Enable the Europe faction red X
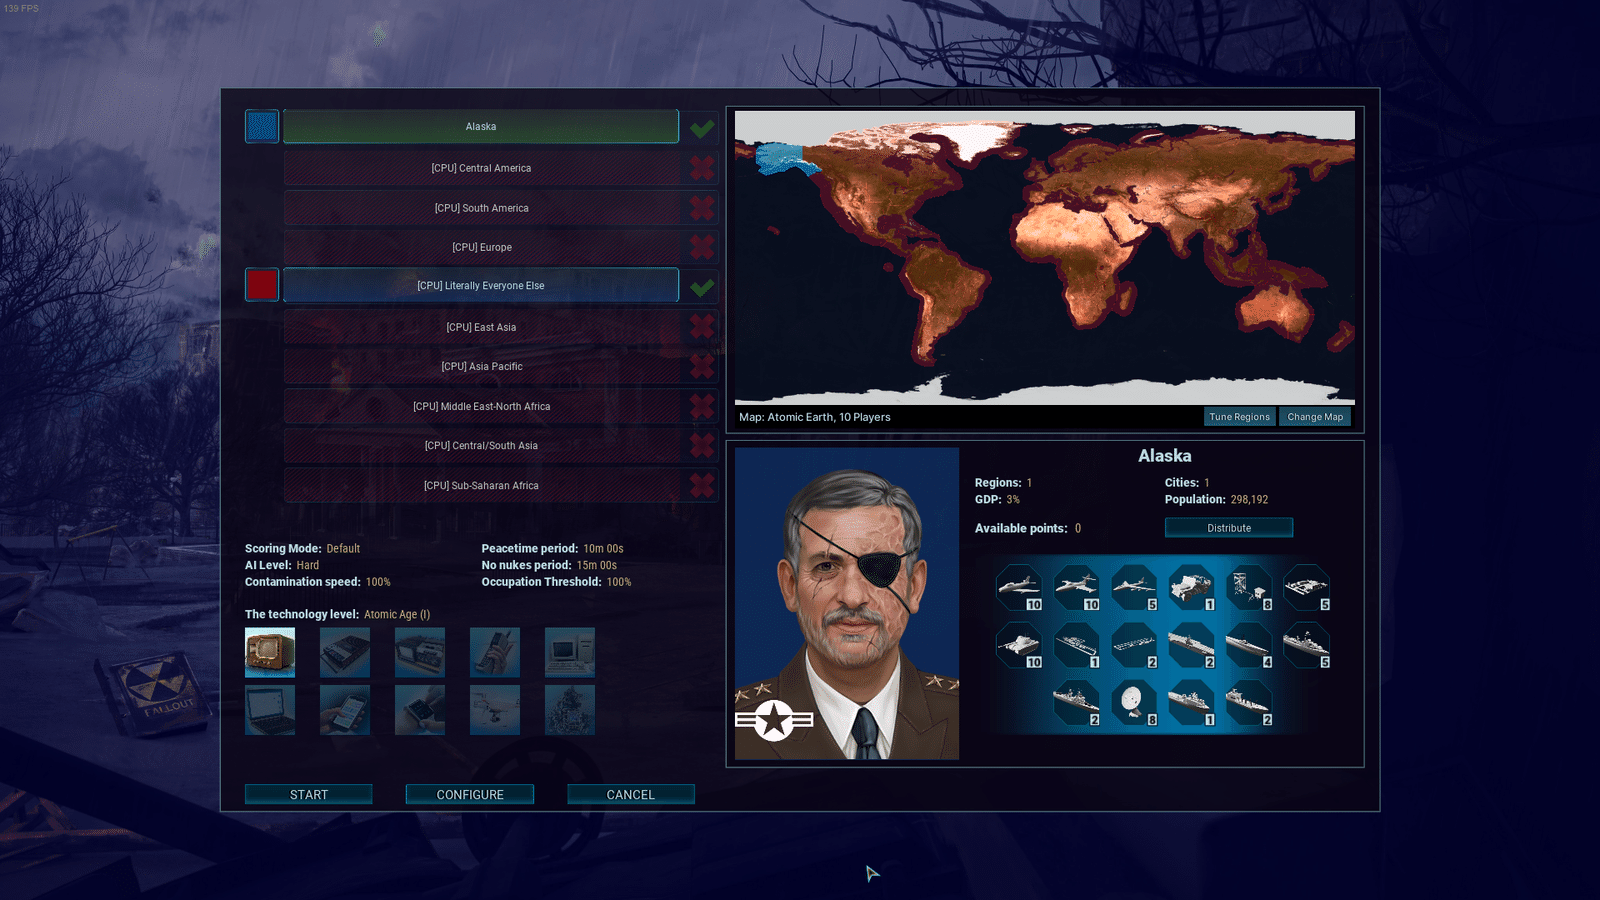The width and height of the screenshot is (1600, 900). coord(702,247)
